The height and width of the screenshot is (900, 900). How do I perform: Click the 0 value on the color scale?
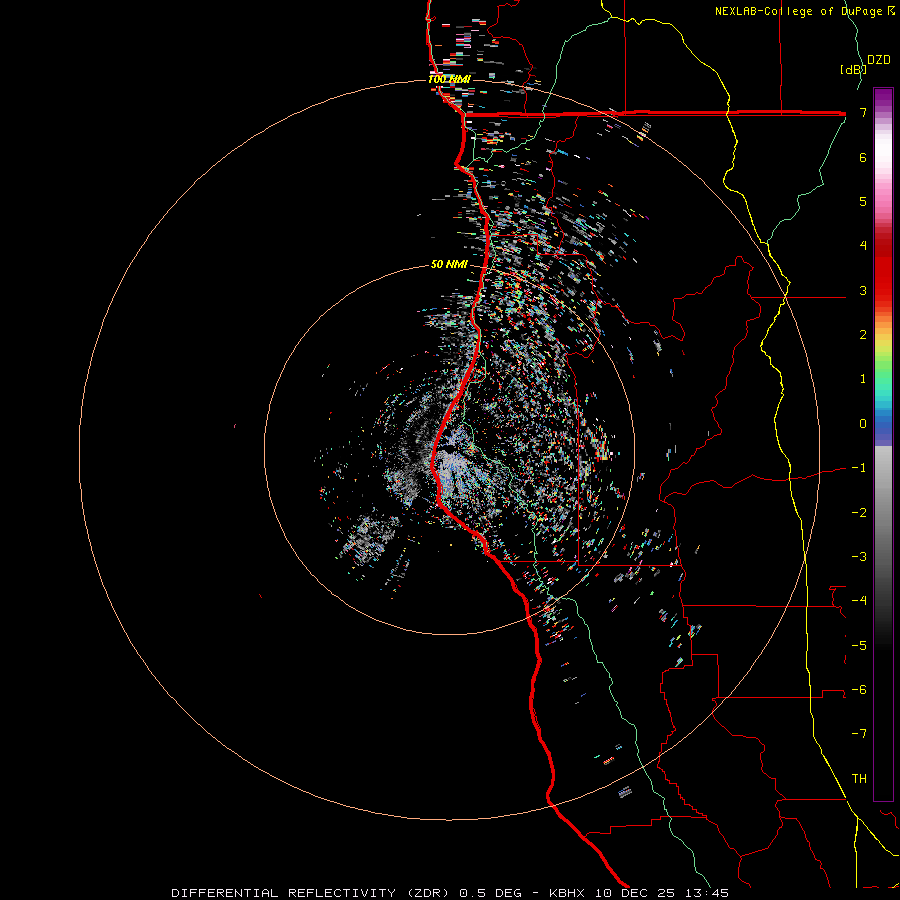[863, 424]
